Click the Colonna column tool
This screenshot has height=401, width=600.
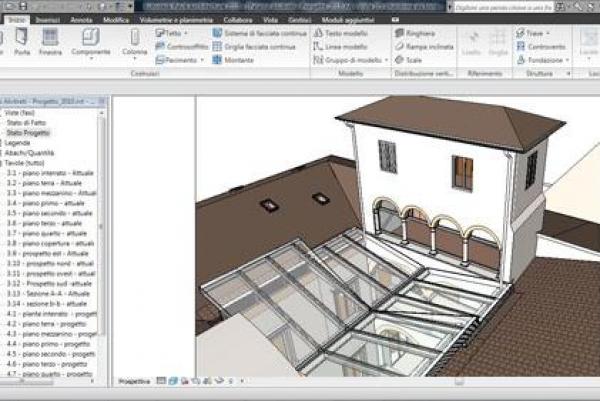(x=134, y=41)
